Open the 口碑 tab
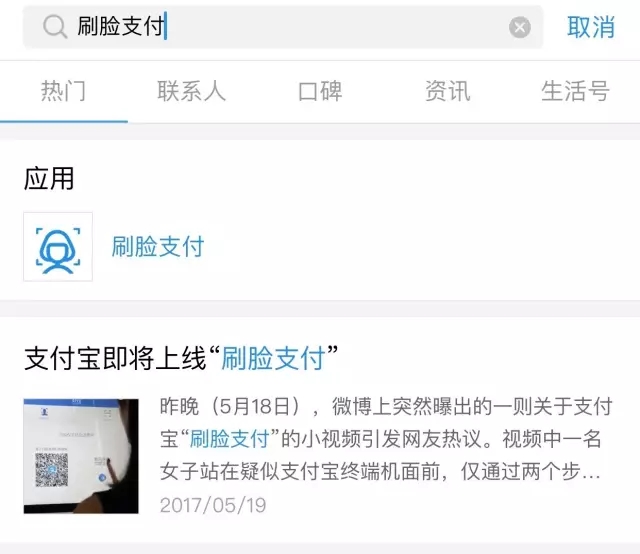This screenshot has height=554, width=640. pos(320,91)
